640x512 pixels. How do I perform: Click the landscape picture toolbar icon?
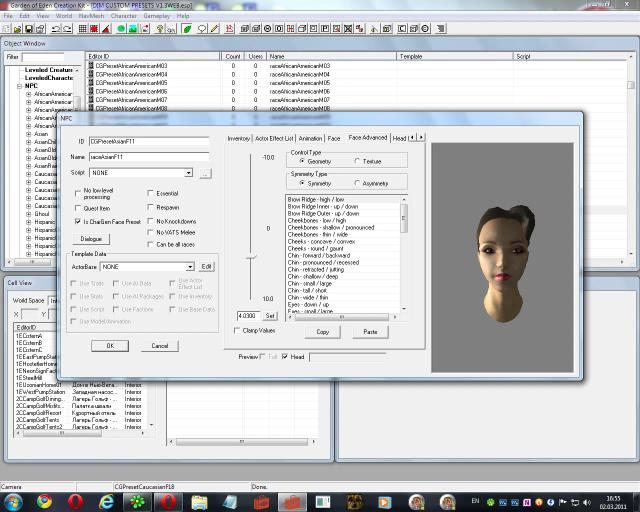point(133,29)
